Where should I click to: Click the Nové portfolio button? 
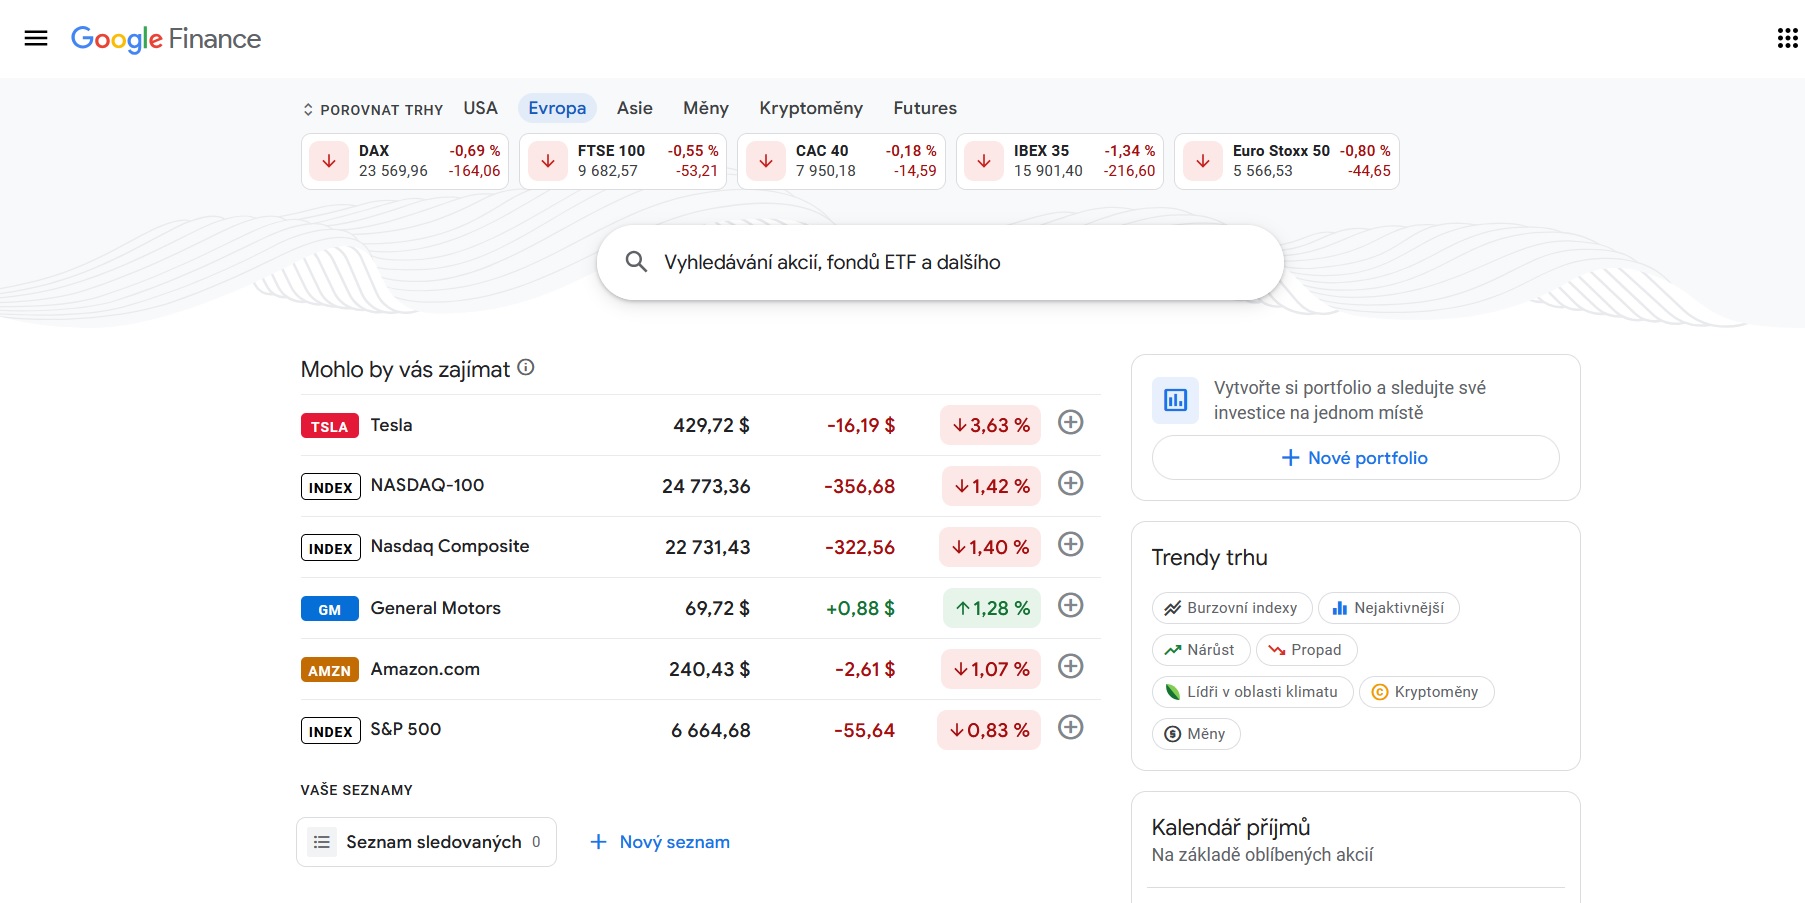coord(1355,458)
